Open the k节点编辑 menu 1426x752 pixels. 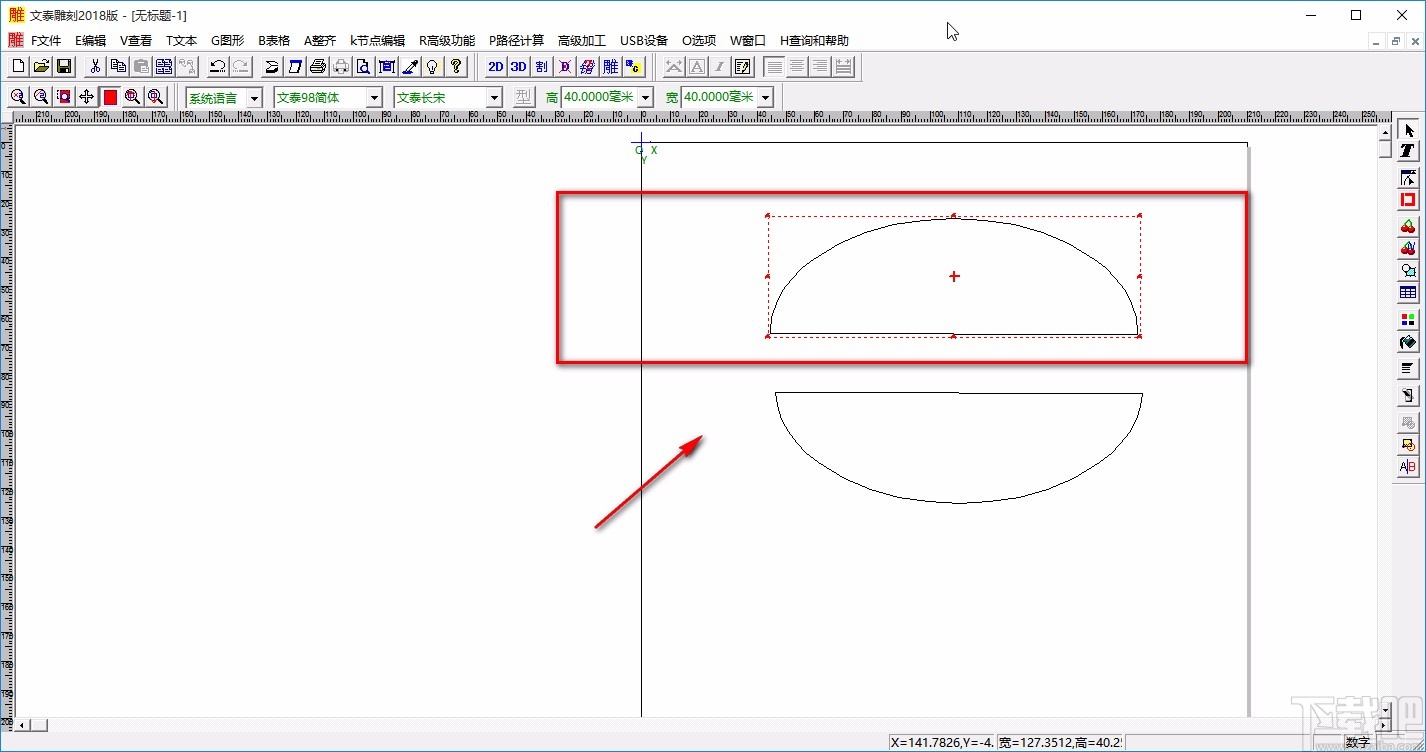(x=377, y=41)
